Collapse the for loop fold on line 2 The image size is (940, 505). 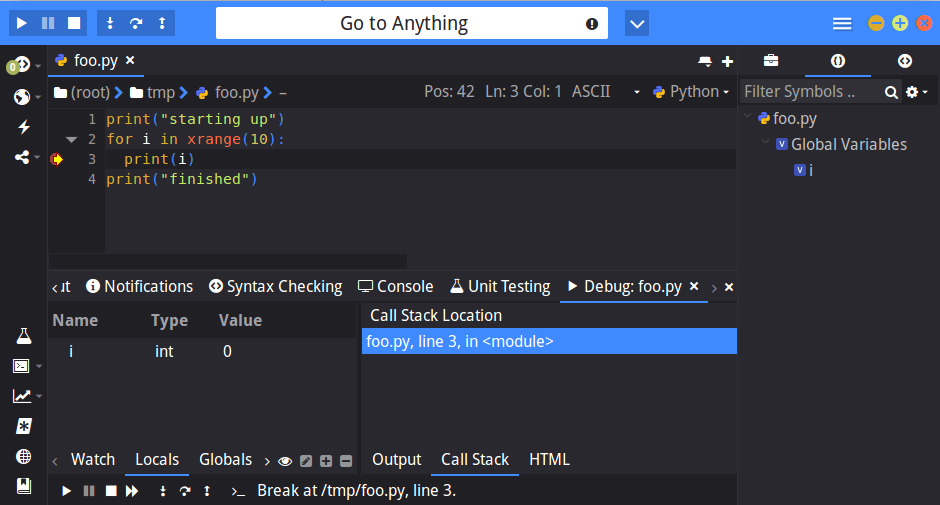tap(71, 139)
